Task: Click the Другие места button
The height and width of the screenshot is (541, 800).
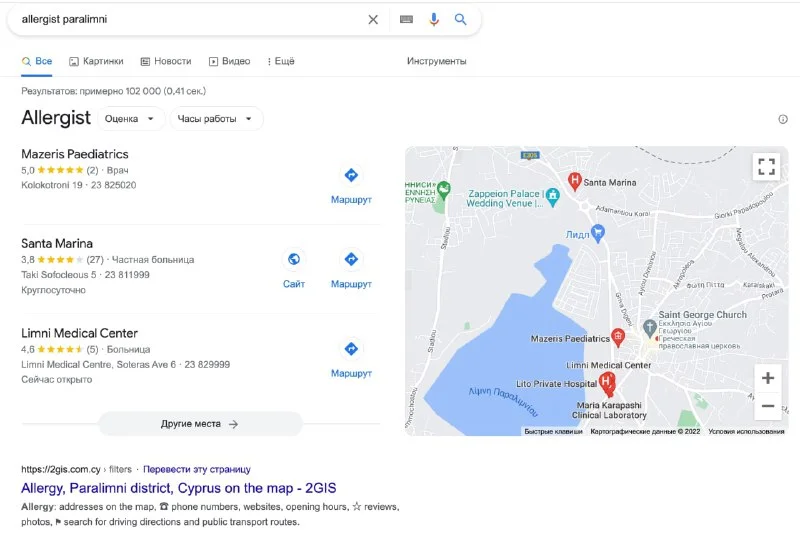Action: (200, 424)
